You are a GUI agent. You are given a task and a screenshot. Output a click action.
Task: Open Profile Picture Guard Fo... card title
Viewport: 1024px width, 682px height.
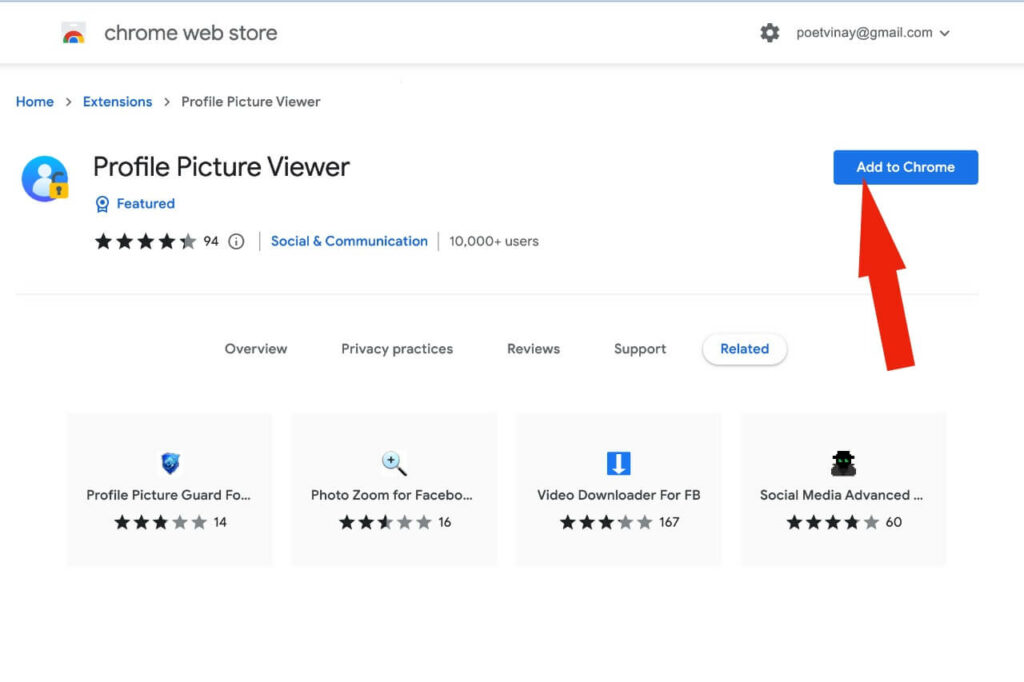pos(168,495)
